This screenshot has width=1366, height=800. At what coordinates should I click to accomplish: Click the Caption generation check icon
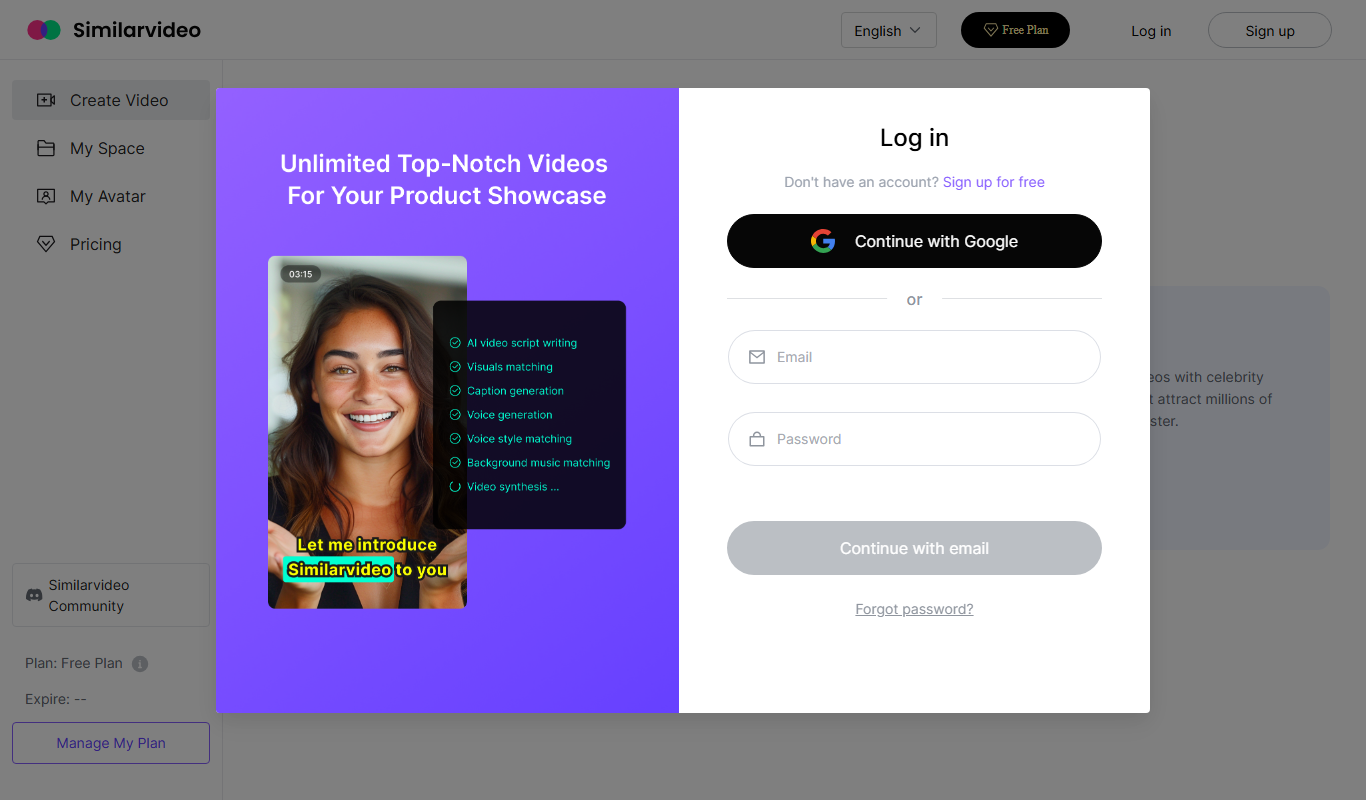456,391
